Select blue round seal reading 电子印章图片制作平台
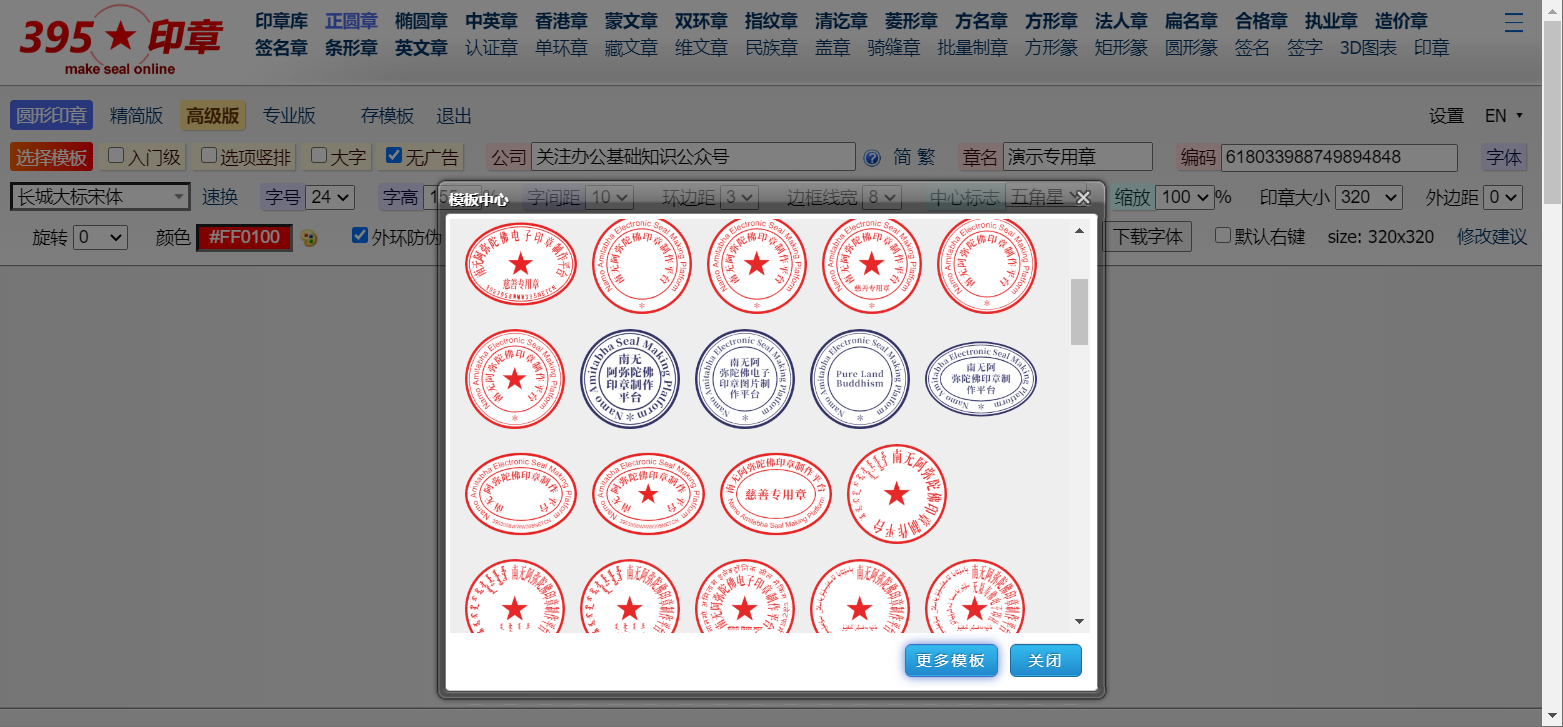The image size is (1563, 727). click(x=745, y=379)
